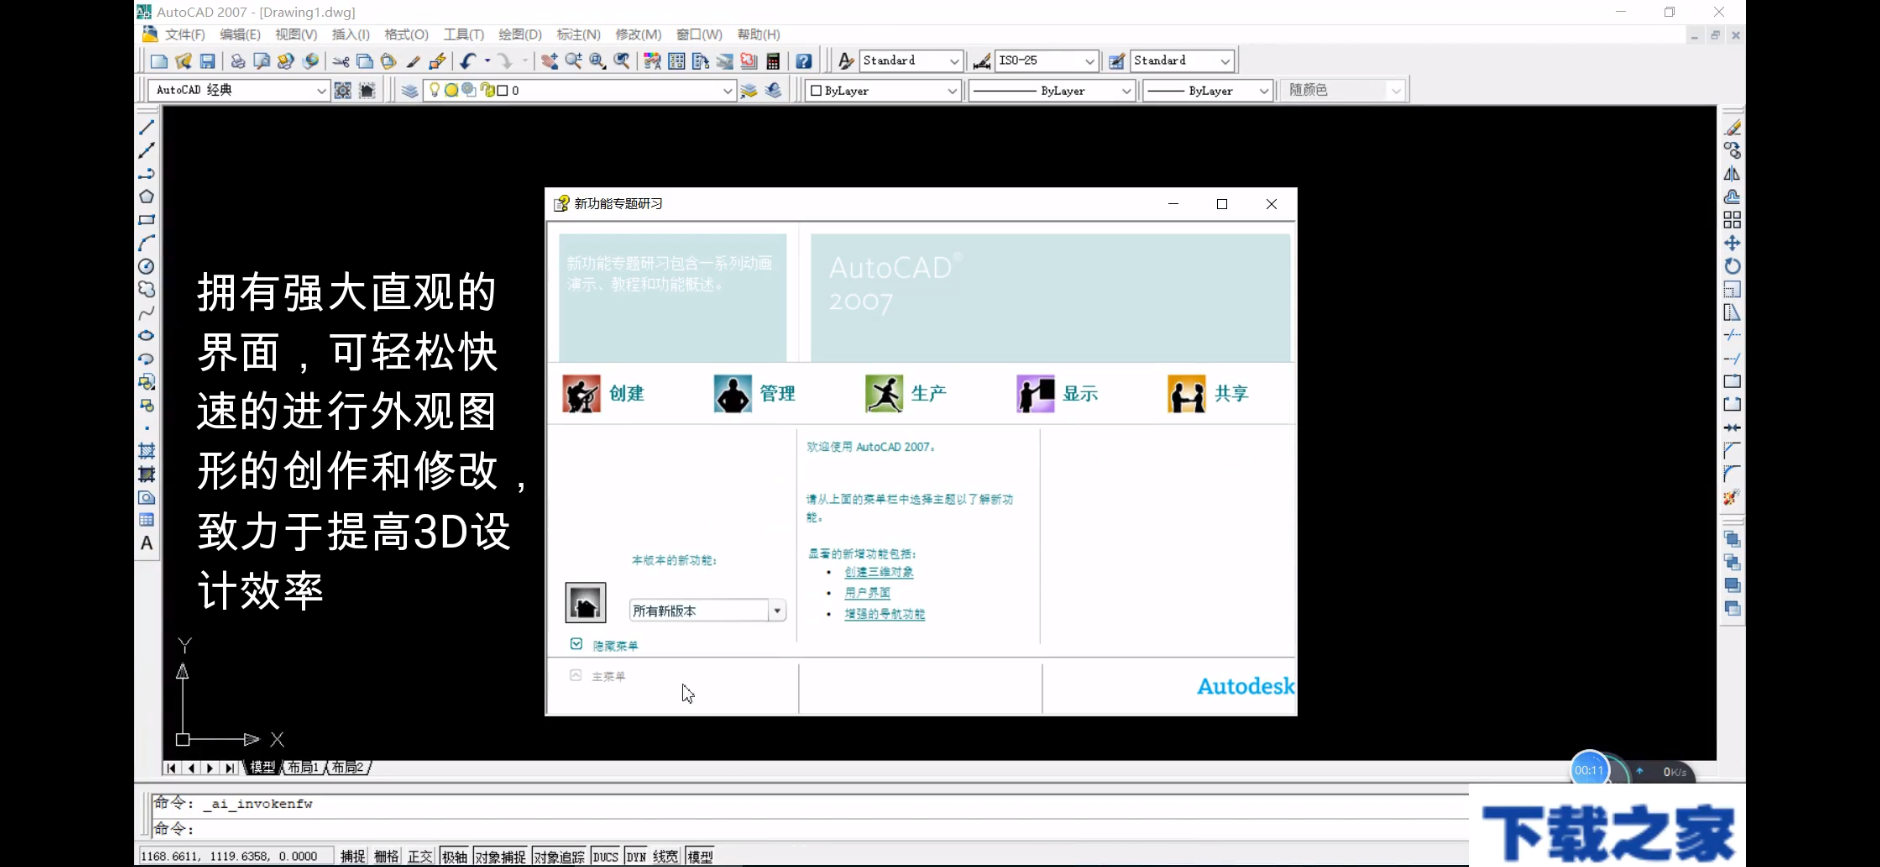Image resolution: width=1880 pixels, height=867 pixels.
Task: Click the Pan realtime hand icon
Action: 549,61
